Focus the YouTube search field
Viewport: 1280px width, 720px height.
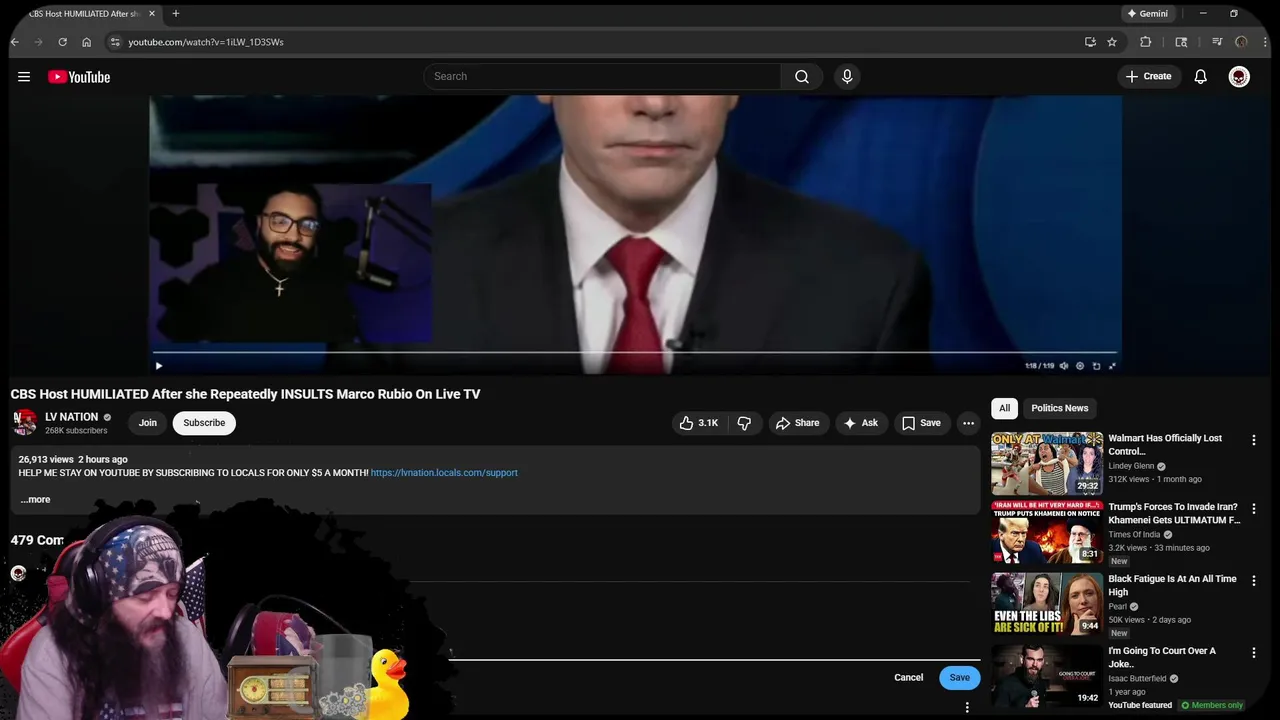click(x=602, y=77)
